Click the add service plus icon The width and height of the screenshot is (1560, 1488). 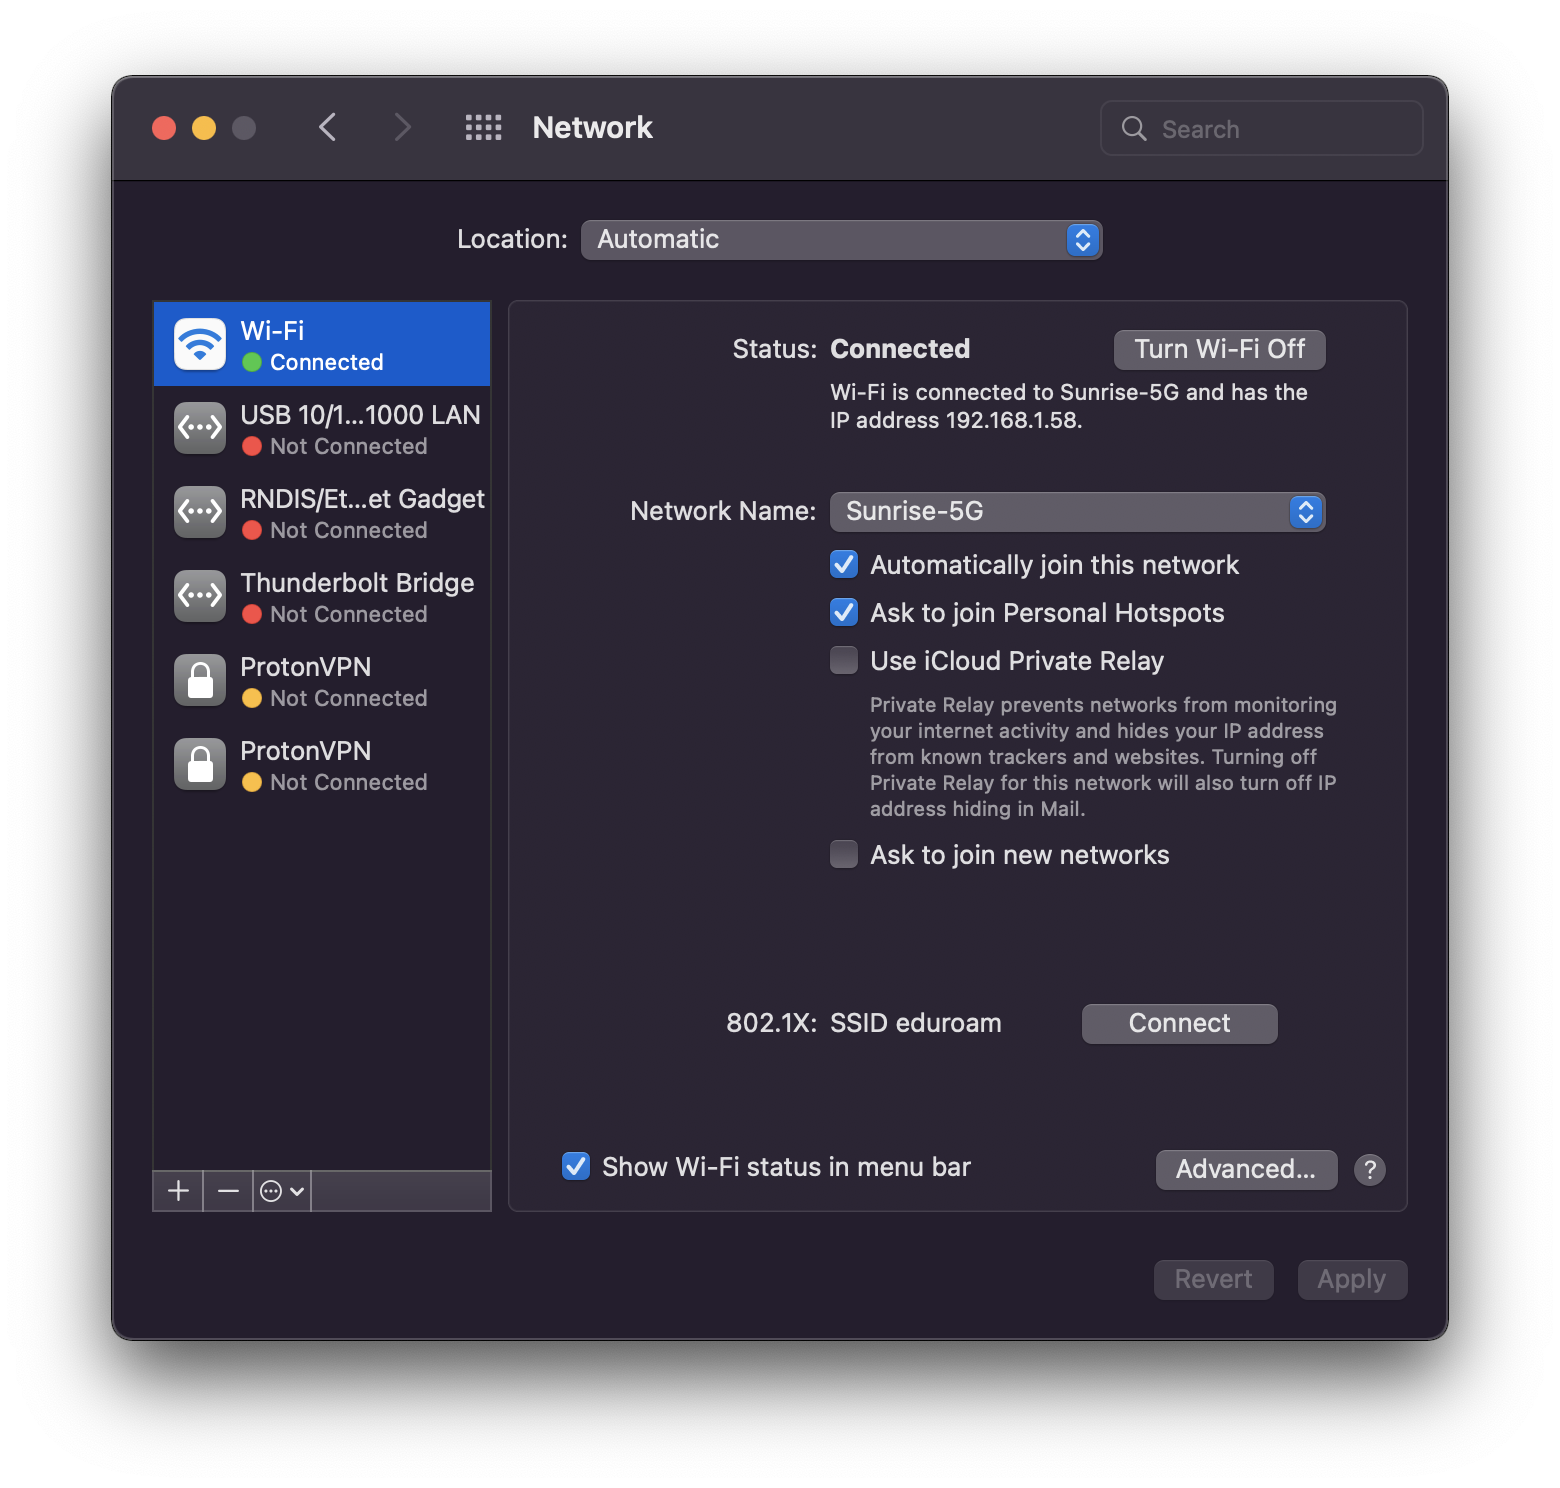pyautogui.click(x=177, y=1190)
